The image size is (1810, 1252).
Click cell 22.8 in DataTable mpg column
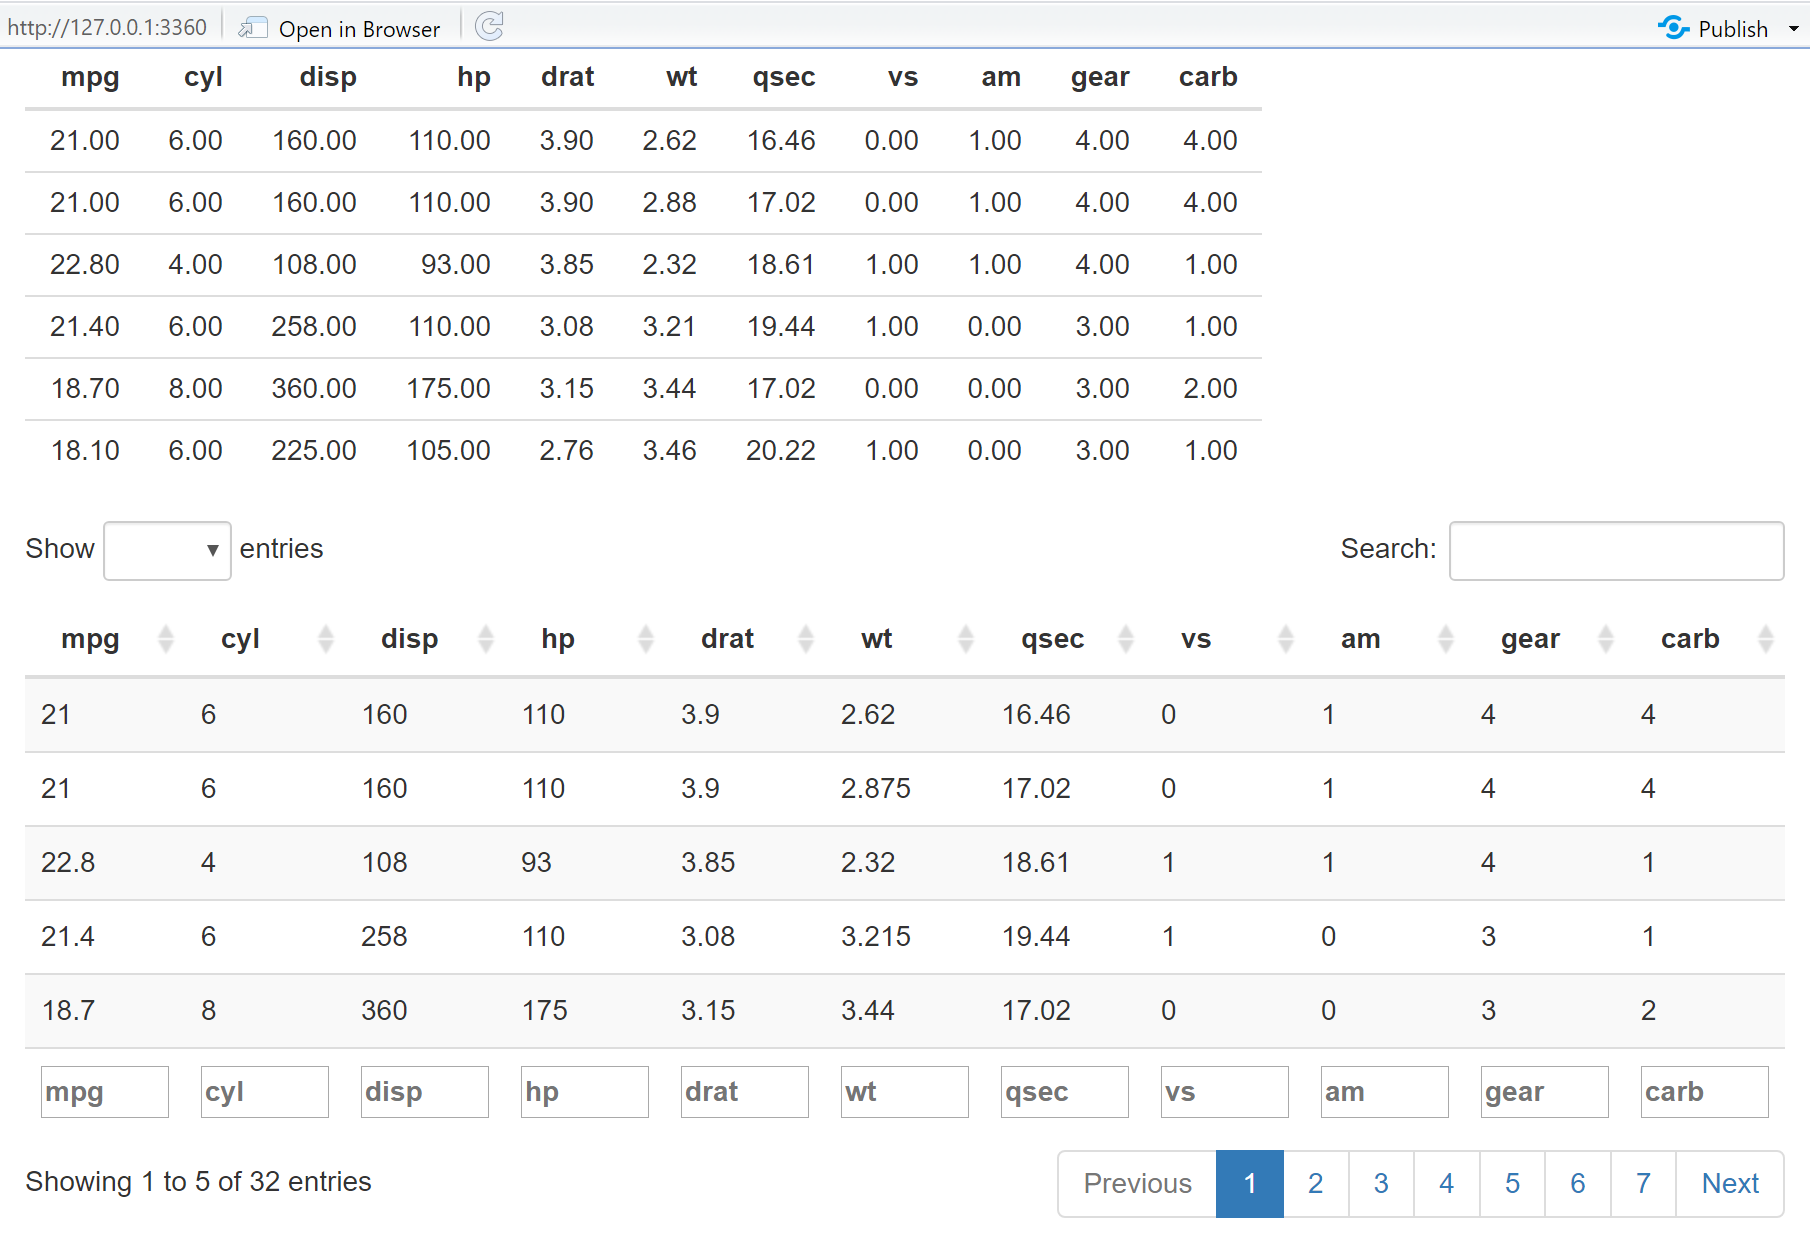coord(68,863)
